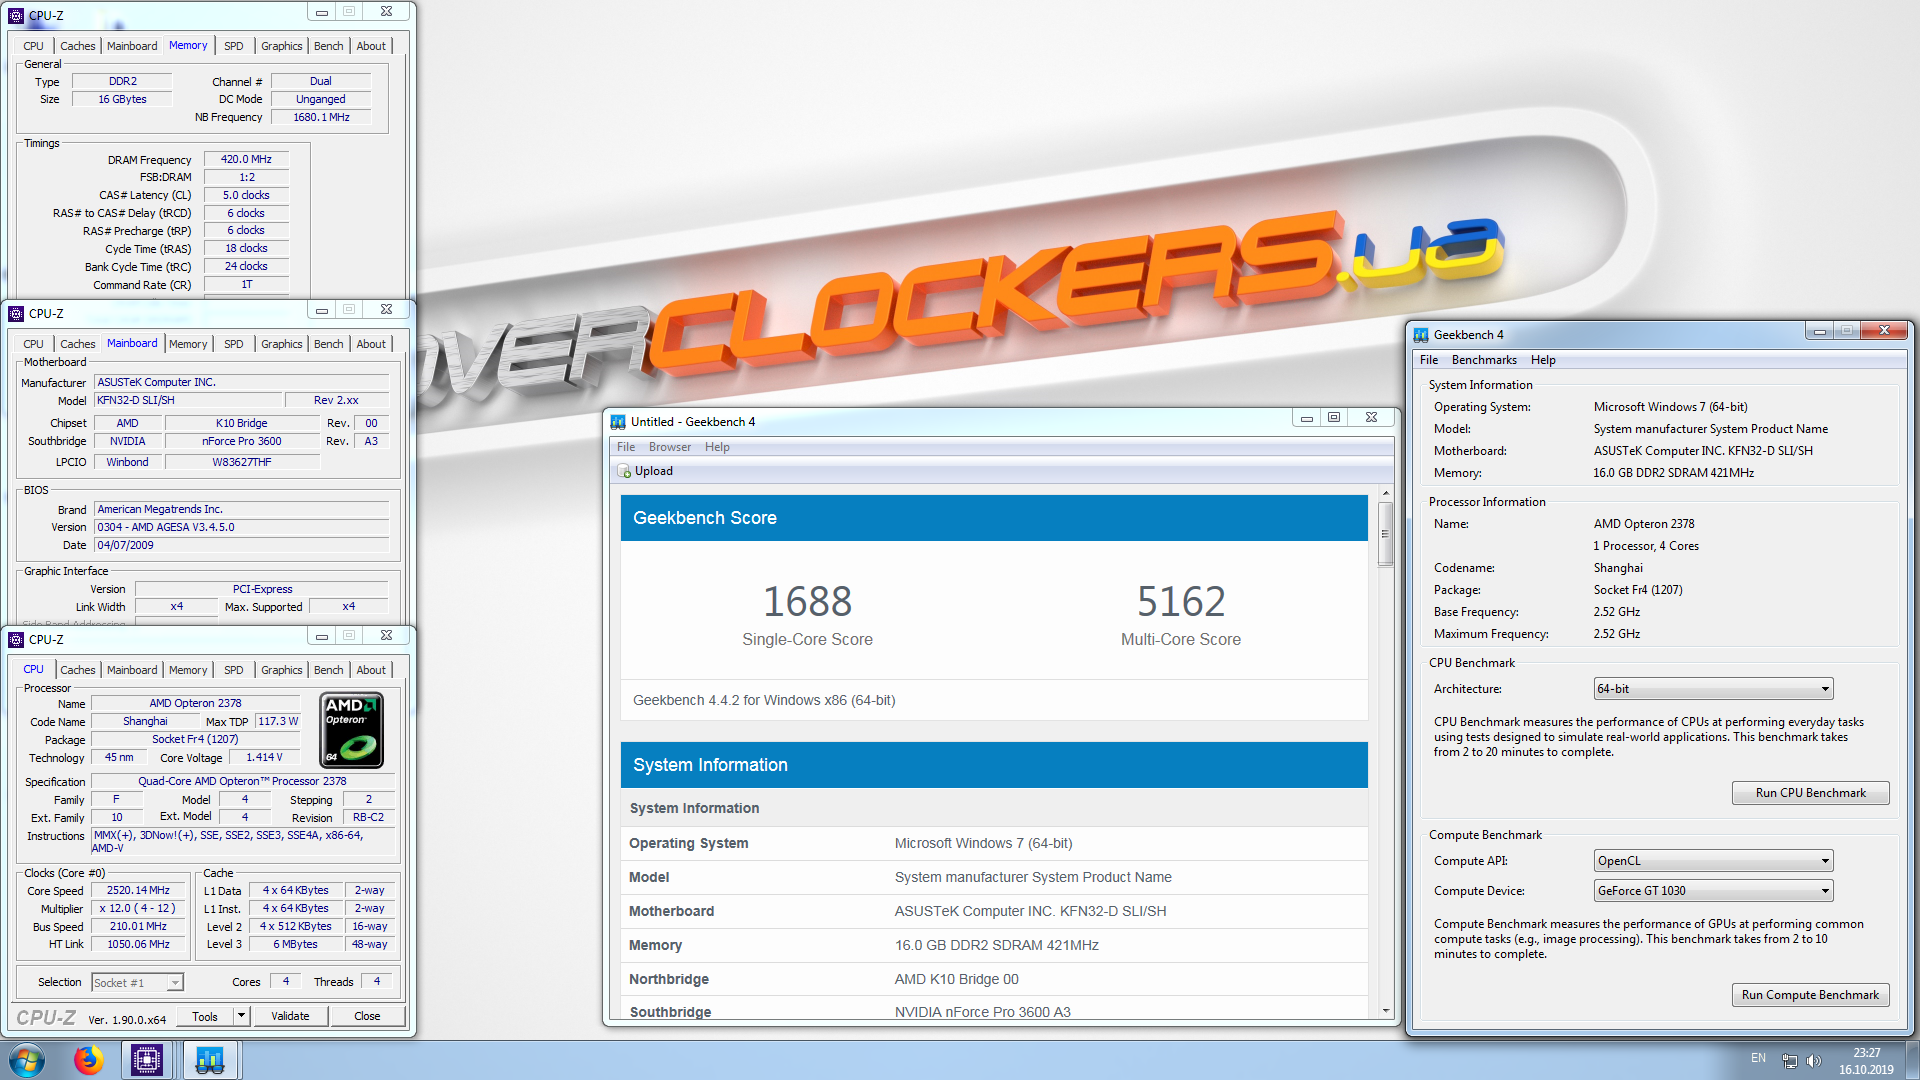Select CPU tab in top CPU-Z window
The width and height of the screenshot is (1920, 1080).
coord(33,46)
